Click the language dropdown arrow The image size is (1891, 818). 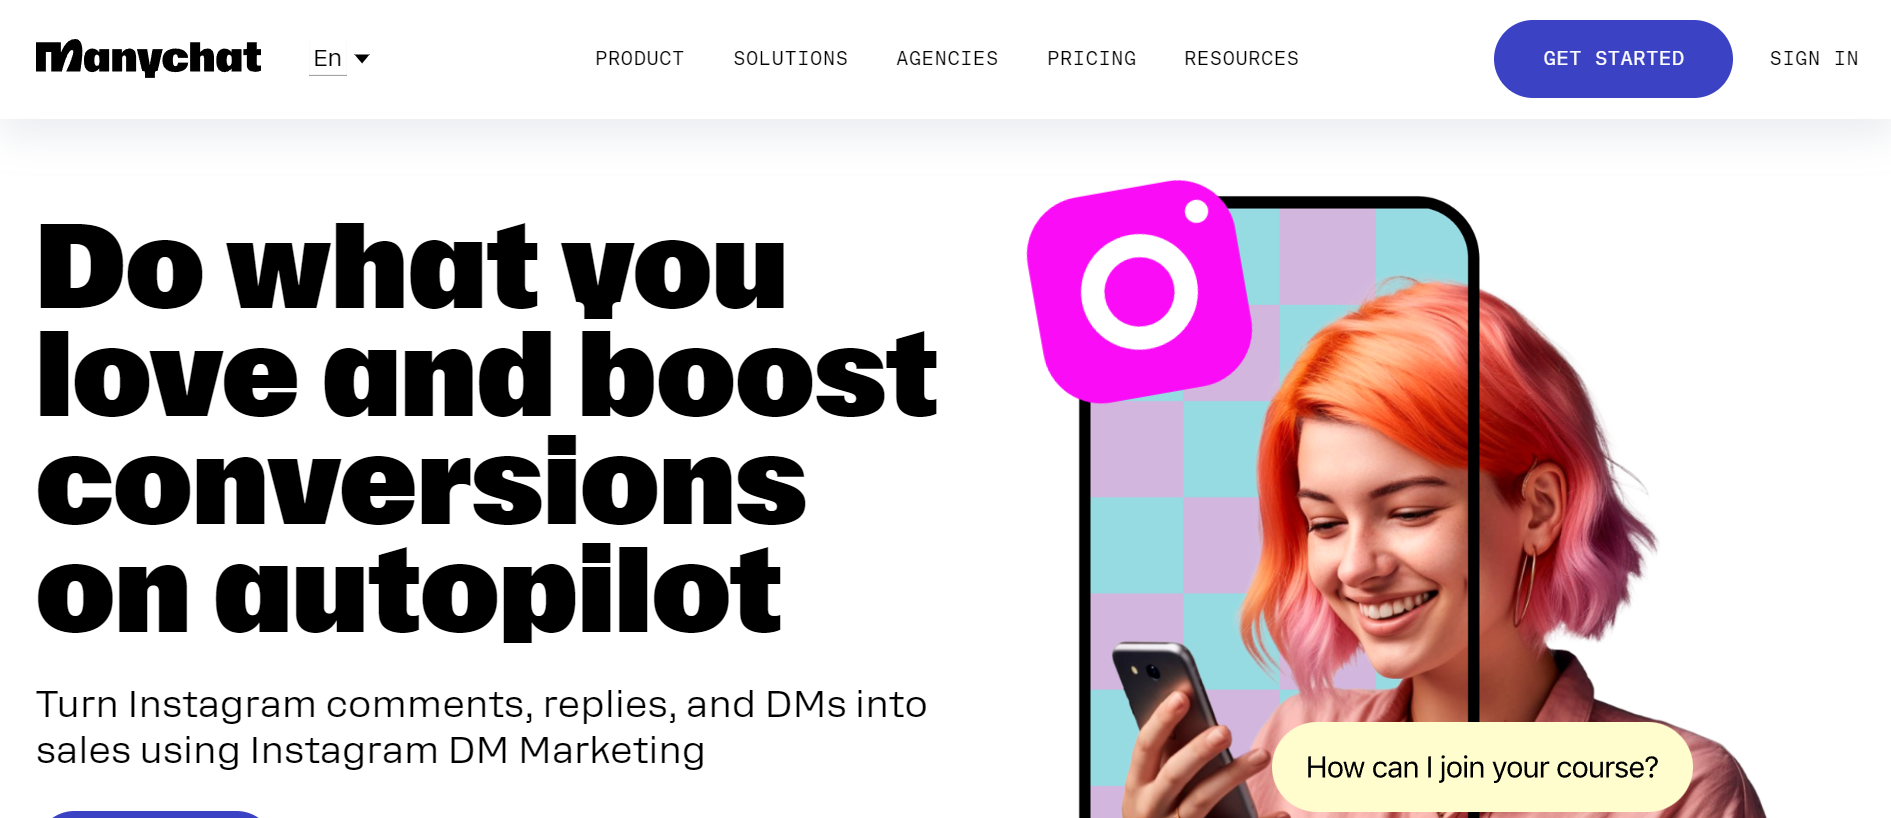tap(362, 59)
